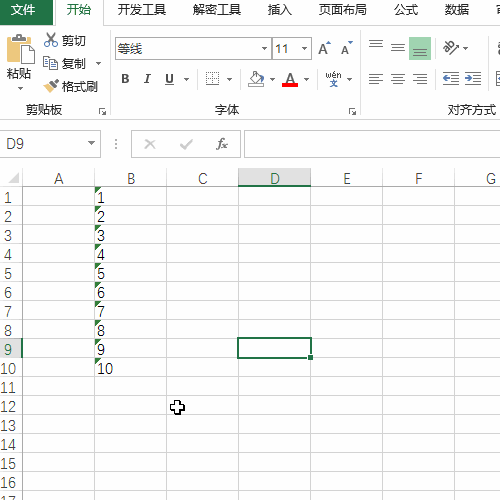Increase font size with large A icon
Viewport: 500px width, 500px height.
(324, 49)
